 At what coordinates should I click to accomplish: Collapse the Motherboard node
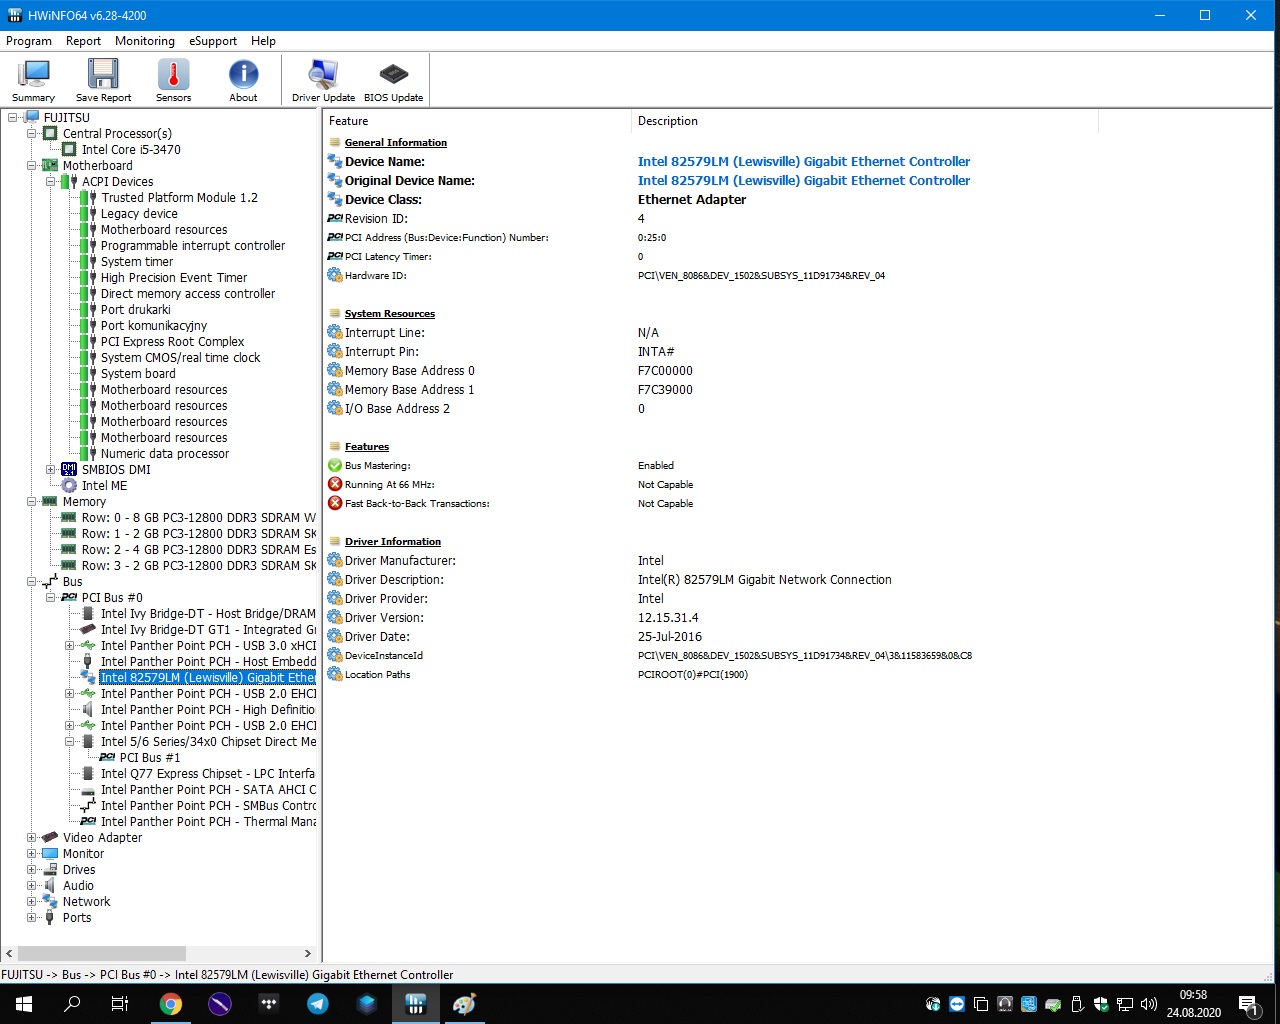32,166
